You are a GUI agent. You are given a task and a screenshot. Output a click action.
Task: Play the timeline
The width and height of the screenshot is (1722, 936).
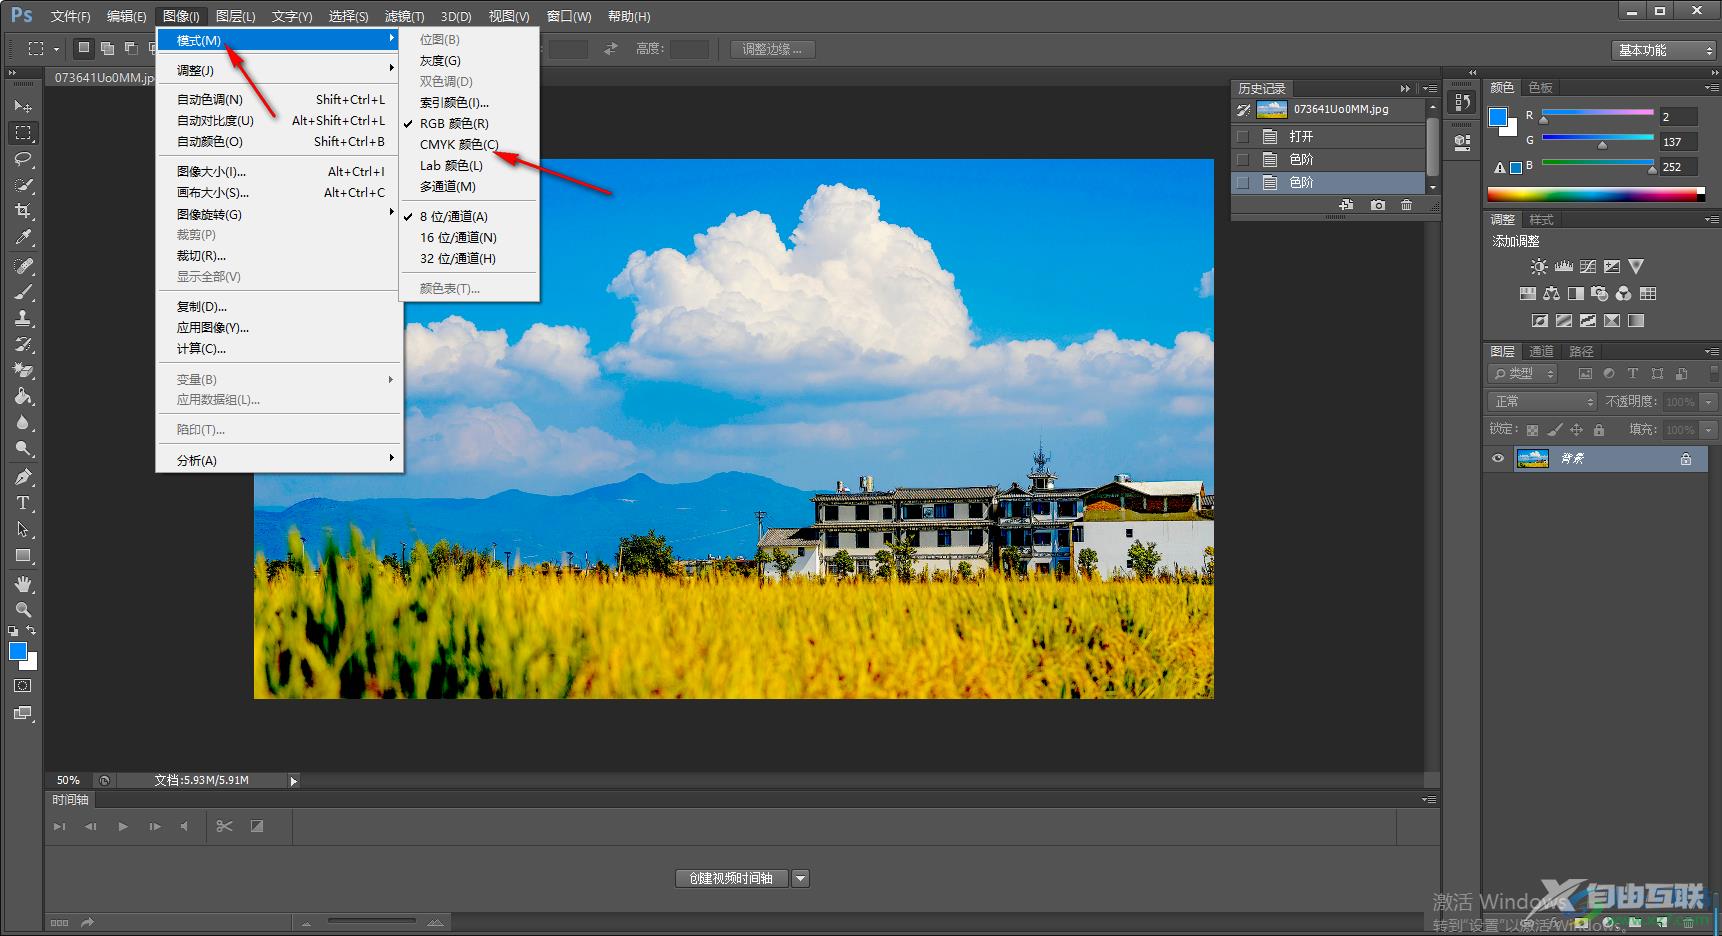(123, 827)
